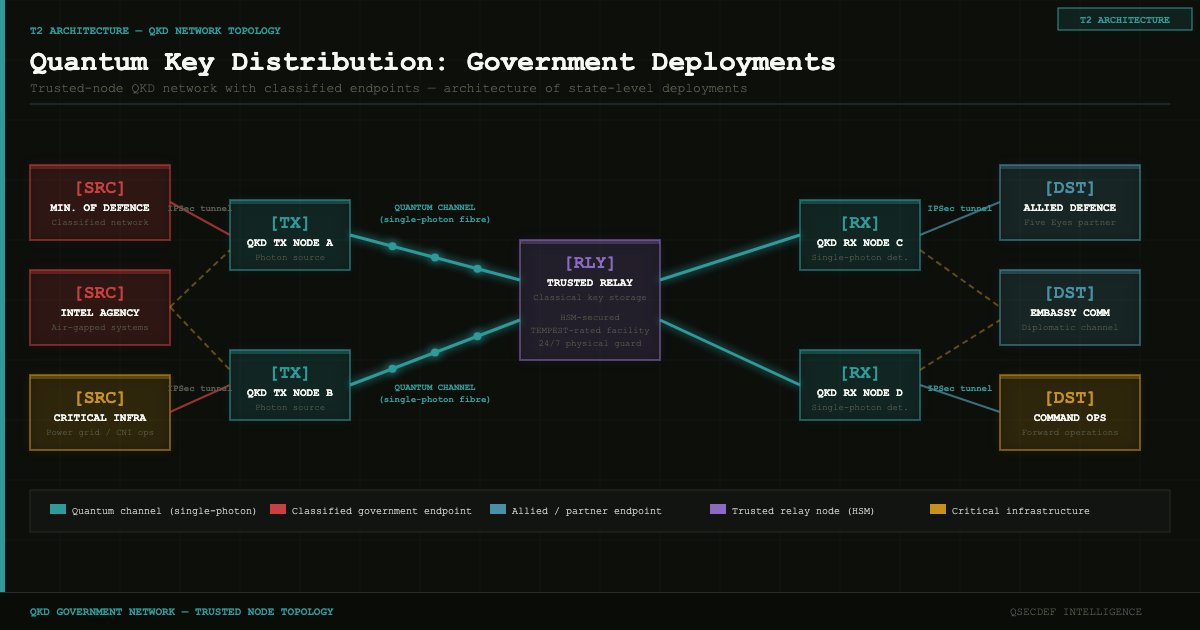The image size is (1200, 630).
Task: Click the Air-gapped systems caption
Action: pos(100,327)
